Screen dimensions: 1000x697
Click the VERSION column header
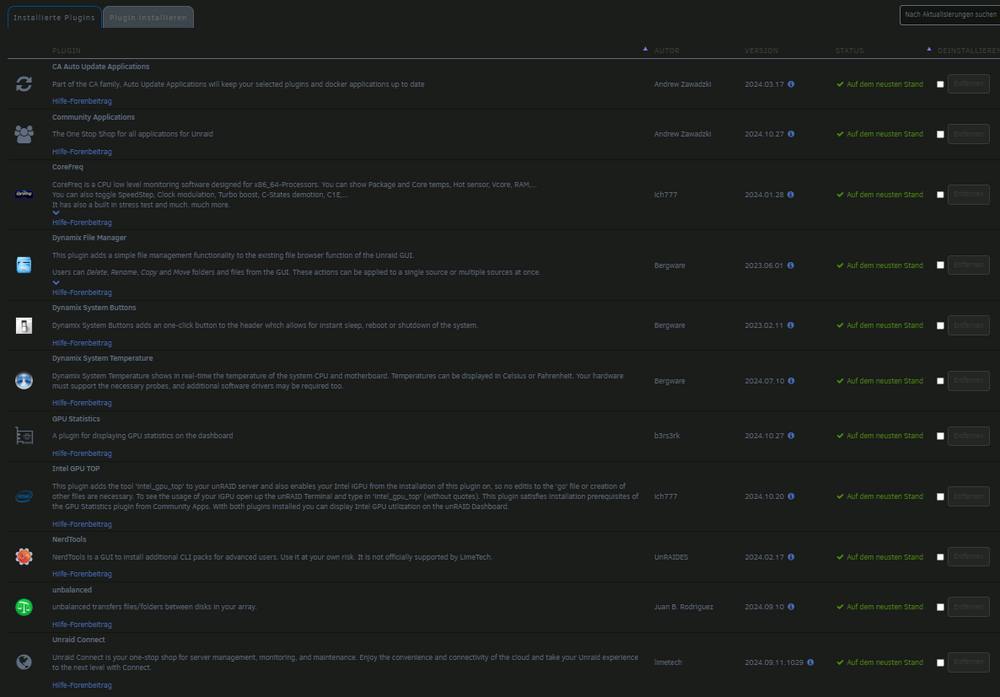pyautogui.click(x=761, y=50)
